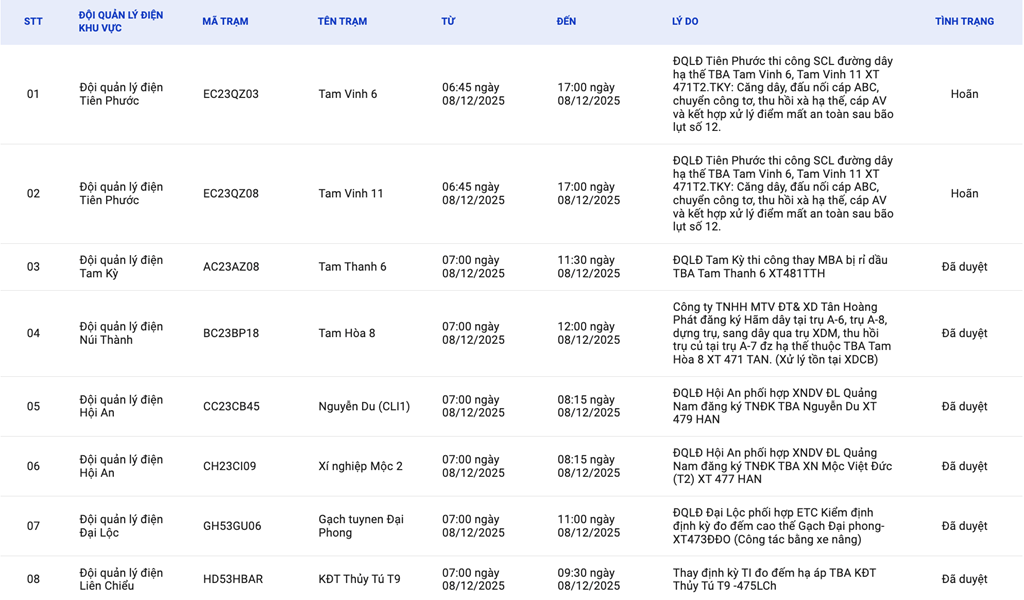Click the Tam Hòa 8 station name
Viewport: 1024px width, 600px height.
tap(347, 333)
